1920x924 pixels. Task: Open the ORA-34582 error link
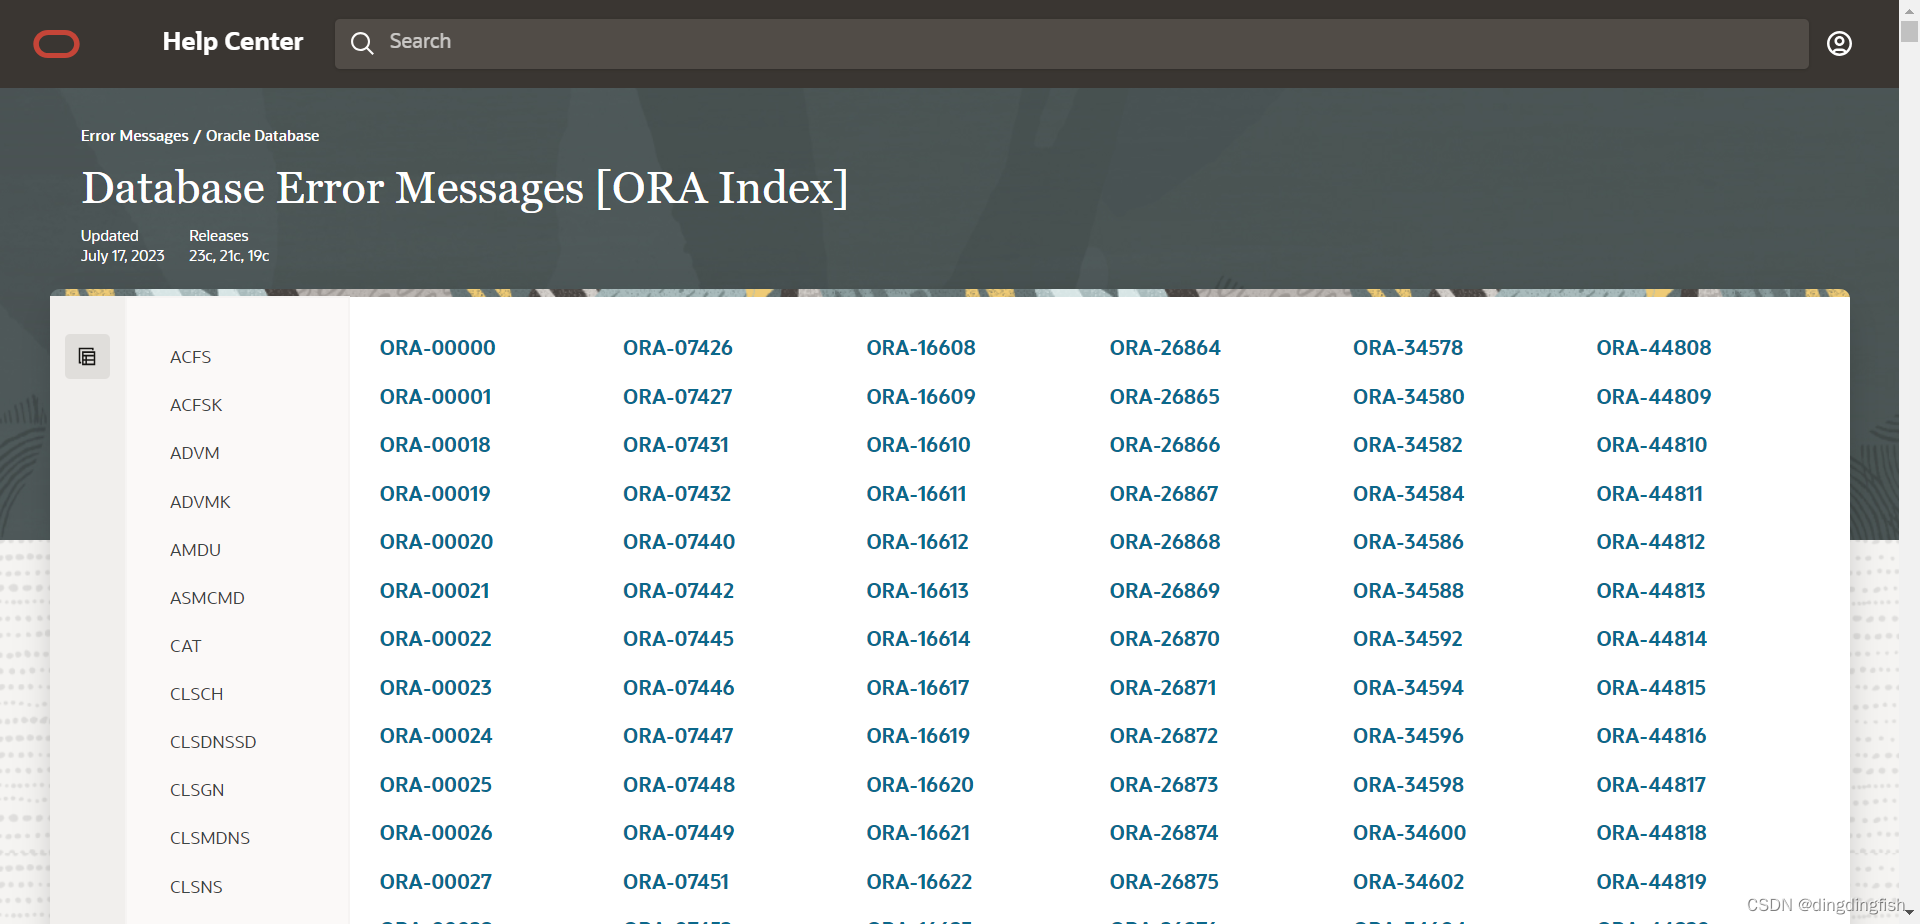1407,445
